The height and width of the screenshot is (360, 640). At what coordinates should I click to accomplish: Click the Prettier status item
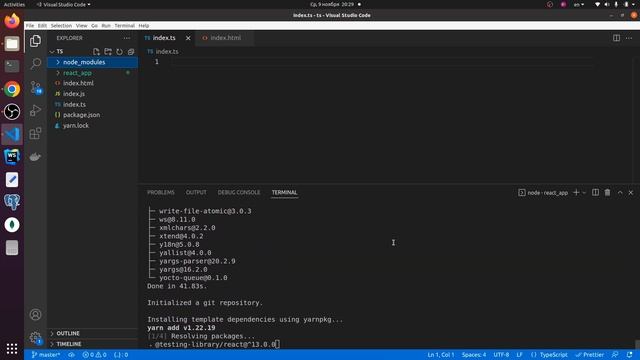click(589, 355)
